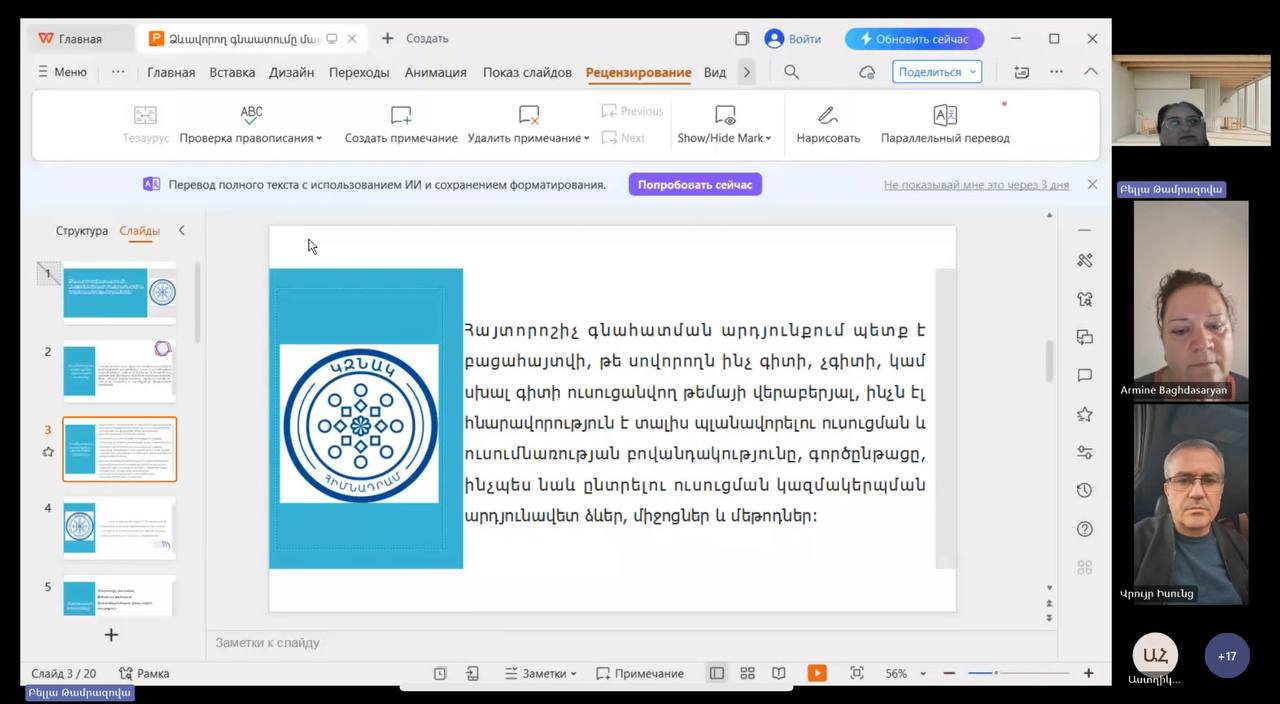Click the Try Now (Попробовать сейчас) button

[695, 184]
